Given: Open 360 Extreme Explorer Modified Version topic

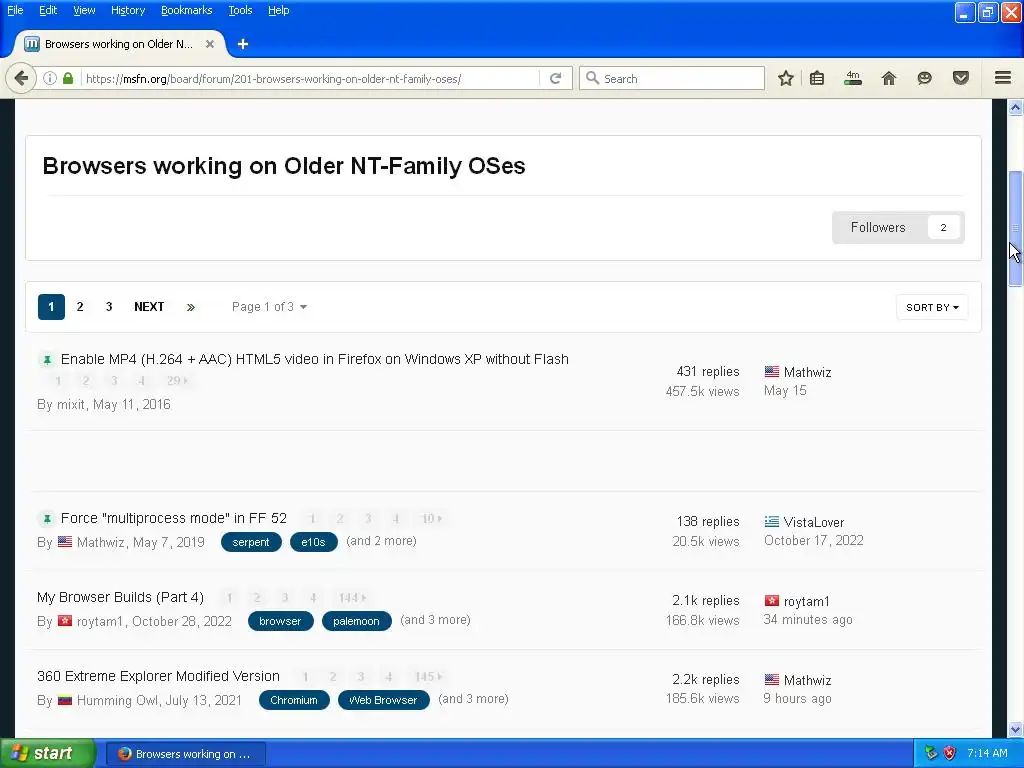Looking at the screenshot, I should pos(158,676).
